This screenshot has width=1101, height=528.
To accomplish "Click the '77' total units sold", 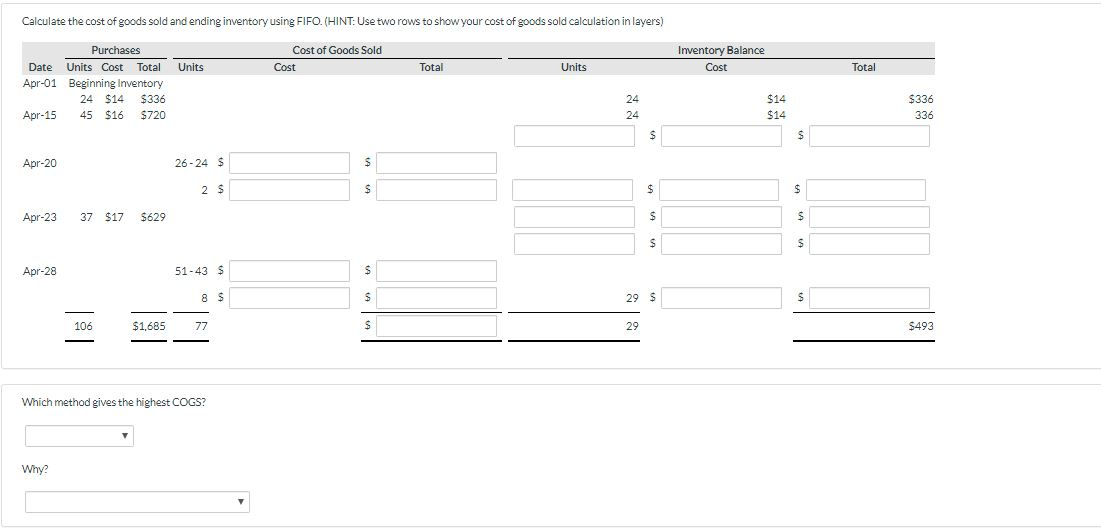I will click(201, 326).
